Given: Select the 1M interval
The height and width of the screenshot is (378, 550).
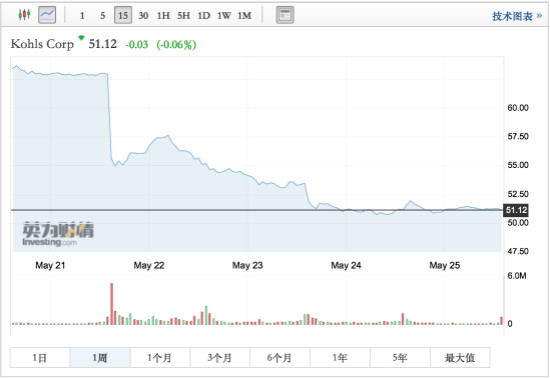Looking at the screenshot, I should click(x=244, y=16).
